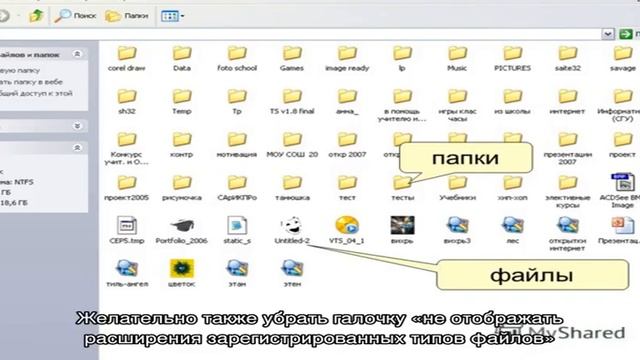Viewport: 640px width, 360px height.
Task: Select the Учебники folder
Action: pos(457,188)
